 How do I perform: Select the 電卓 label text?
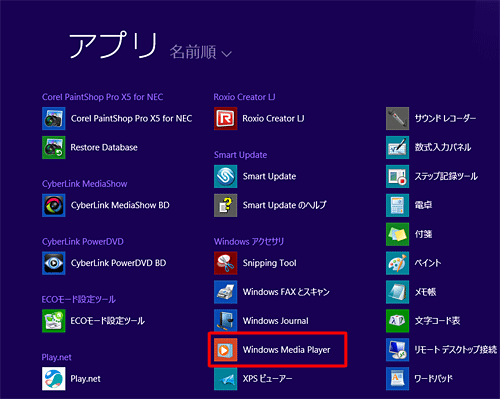tap(423, 205)
